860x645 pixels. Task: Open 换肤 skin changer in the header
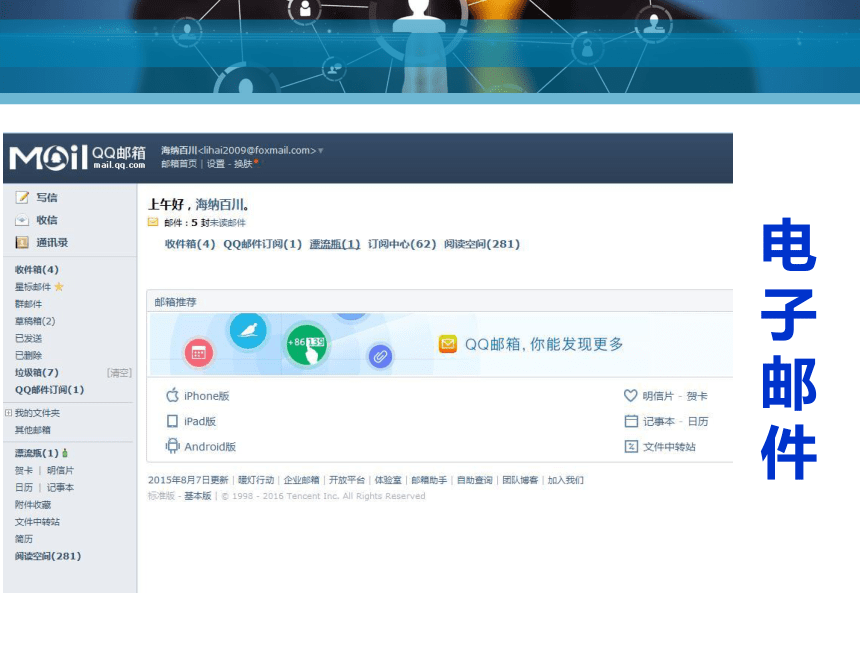click(x=243, y=163)
